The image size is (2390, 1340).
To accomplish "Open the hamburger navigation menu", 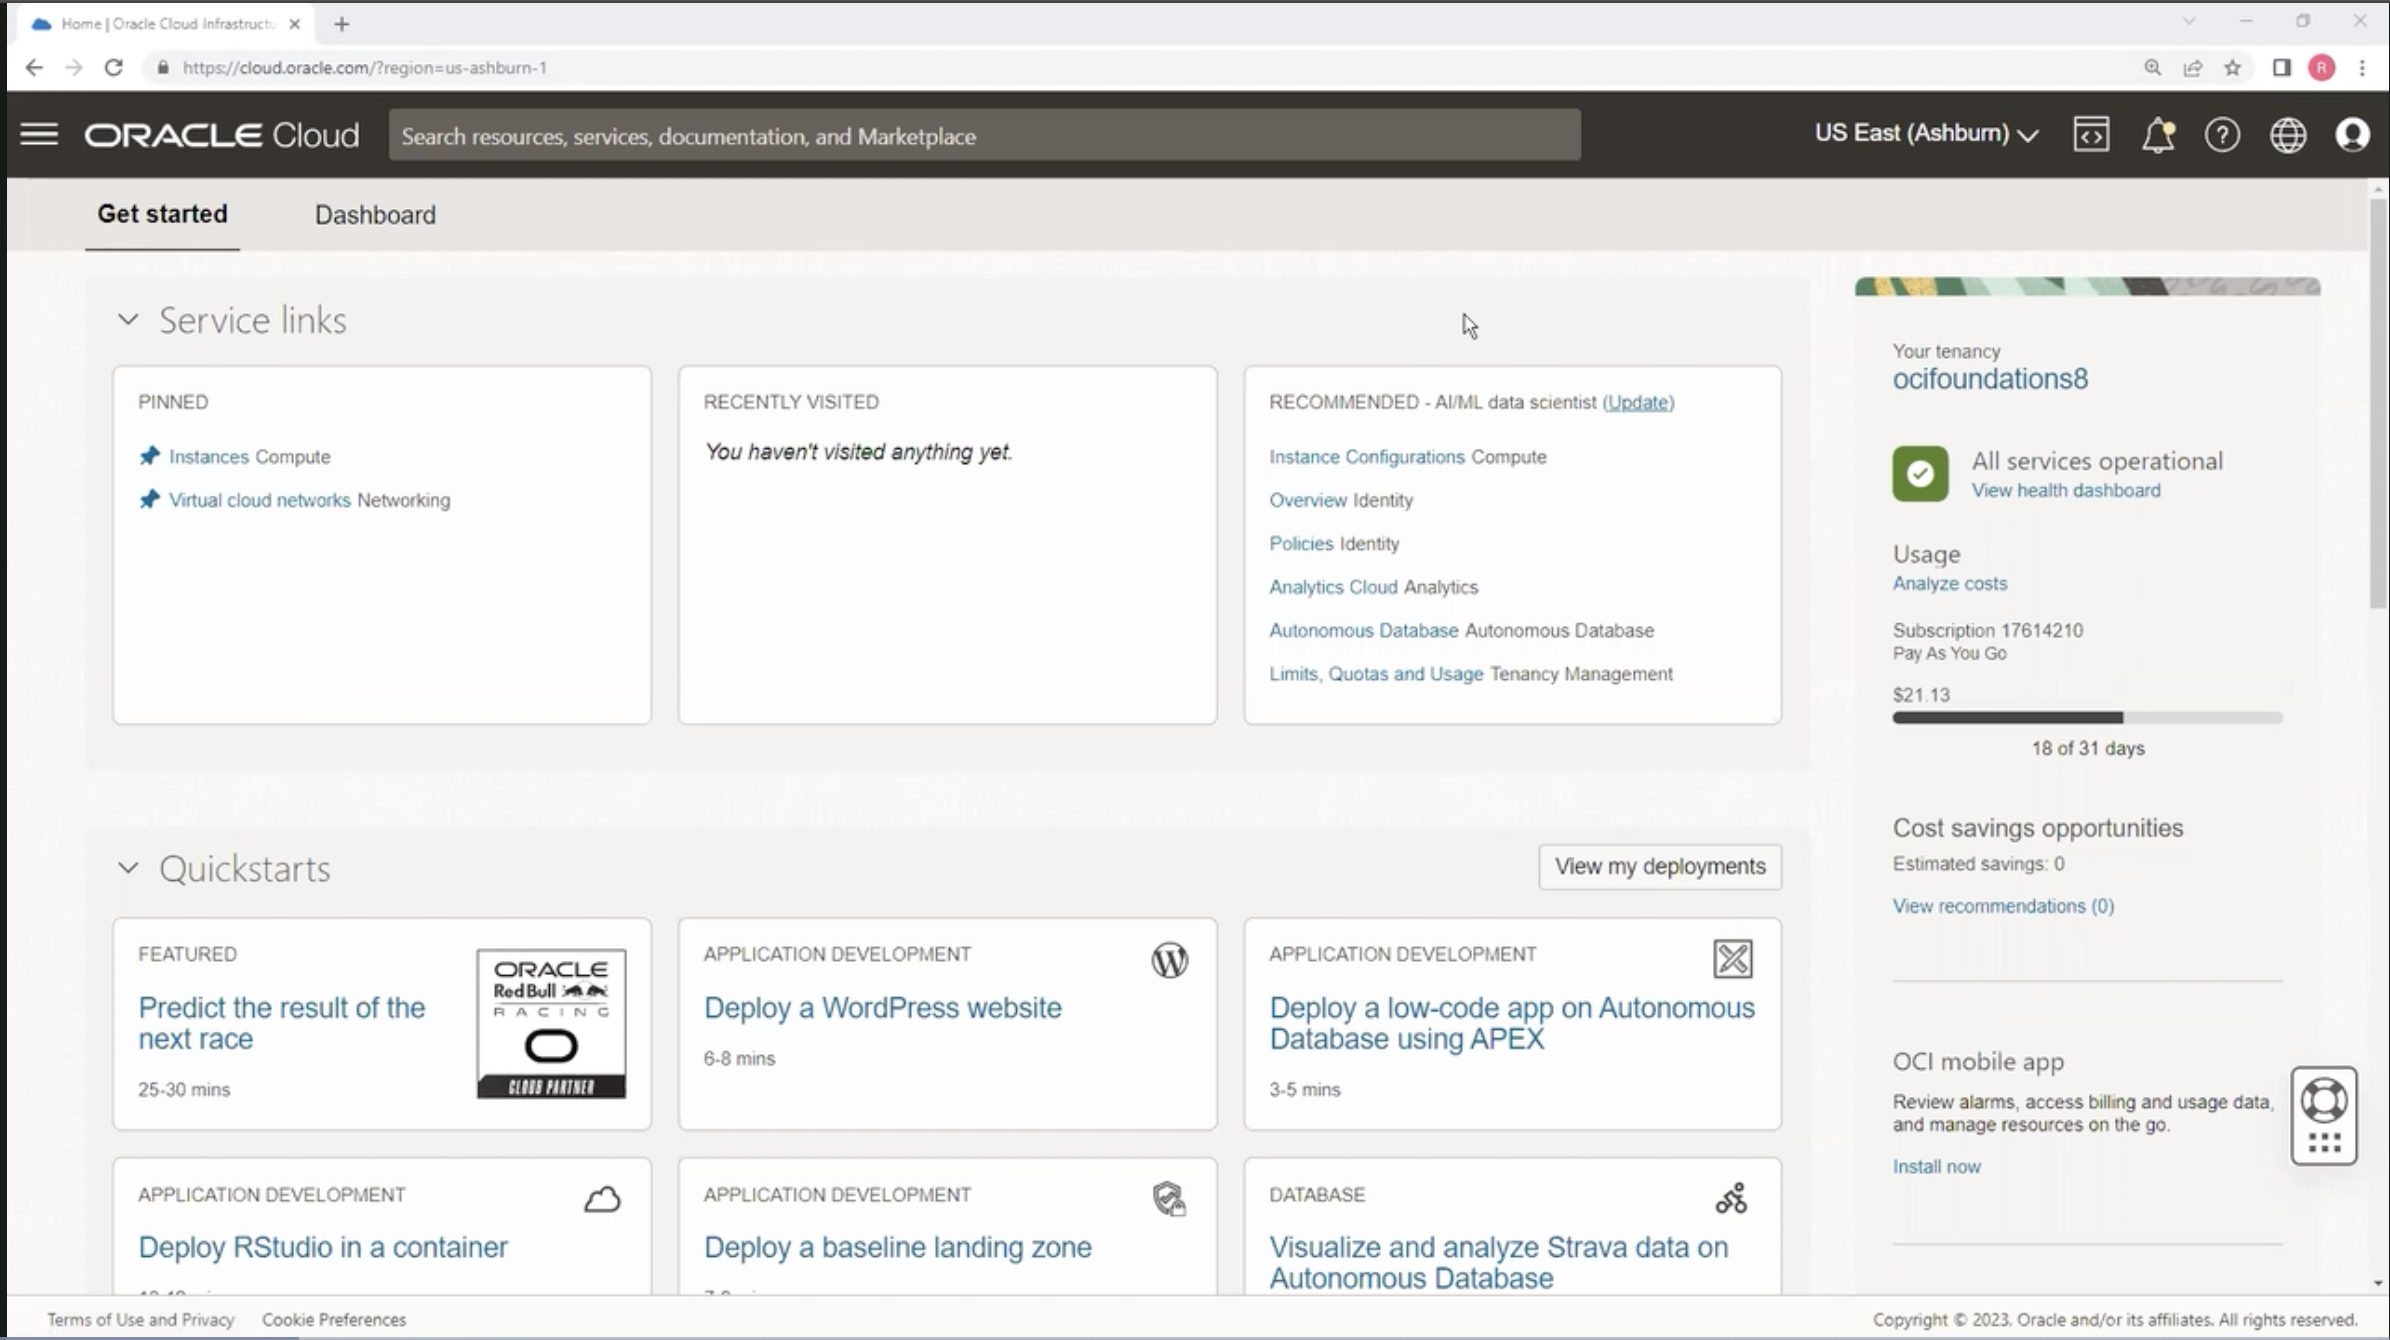I will (39, 134).
